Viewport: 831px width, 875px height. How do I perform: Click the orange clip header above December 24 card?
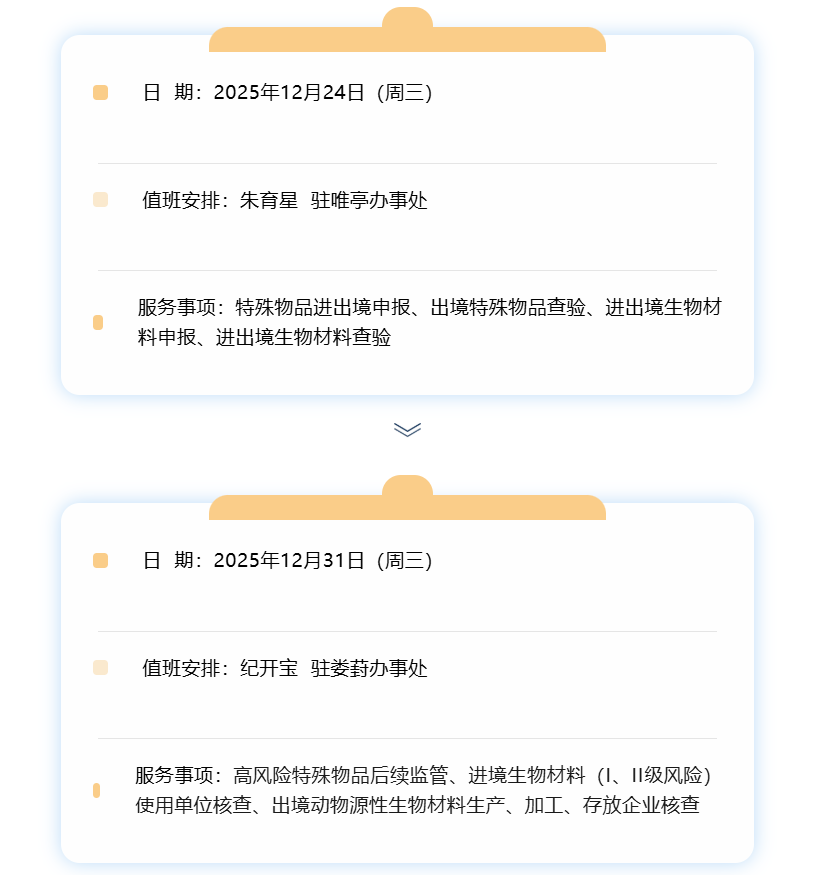pos(407,36)
